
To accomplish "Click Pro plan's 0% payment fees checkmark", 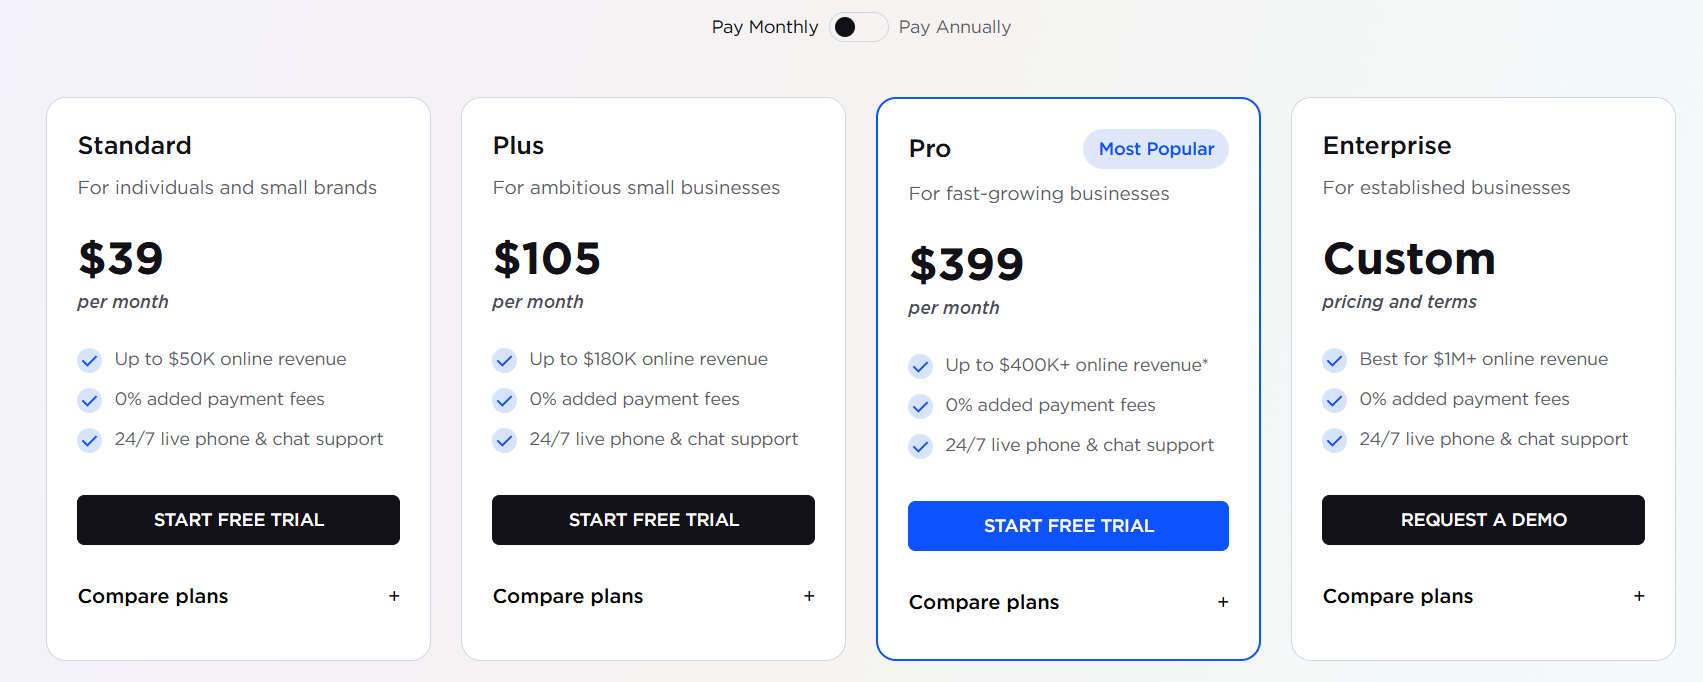I will click(921, 406).
